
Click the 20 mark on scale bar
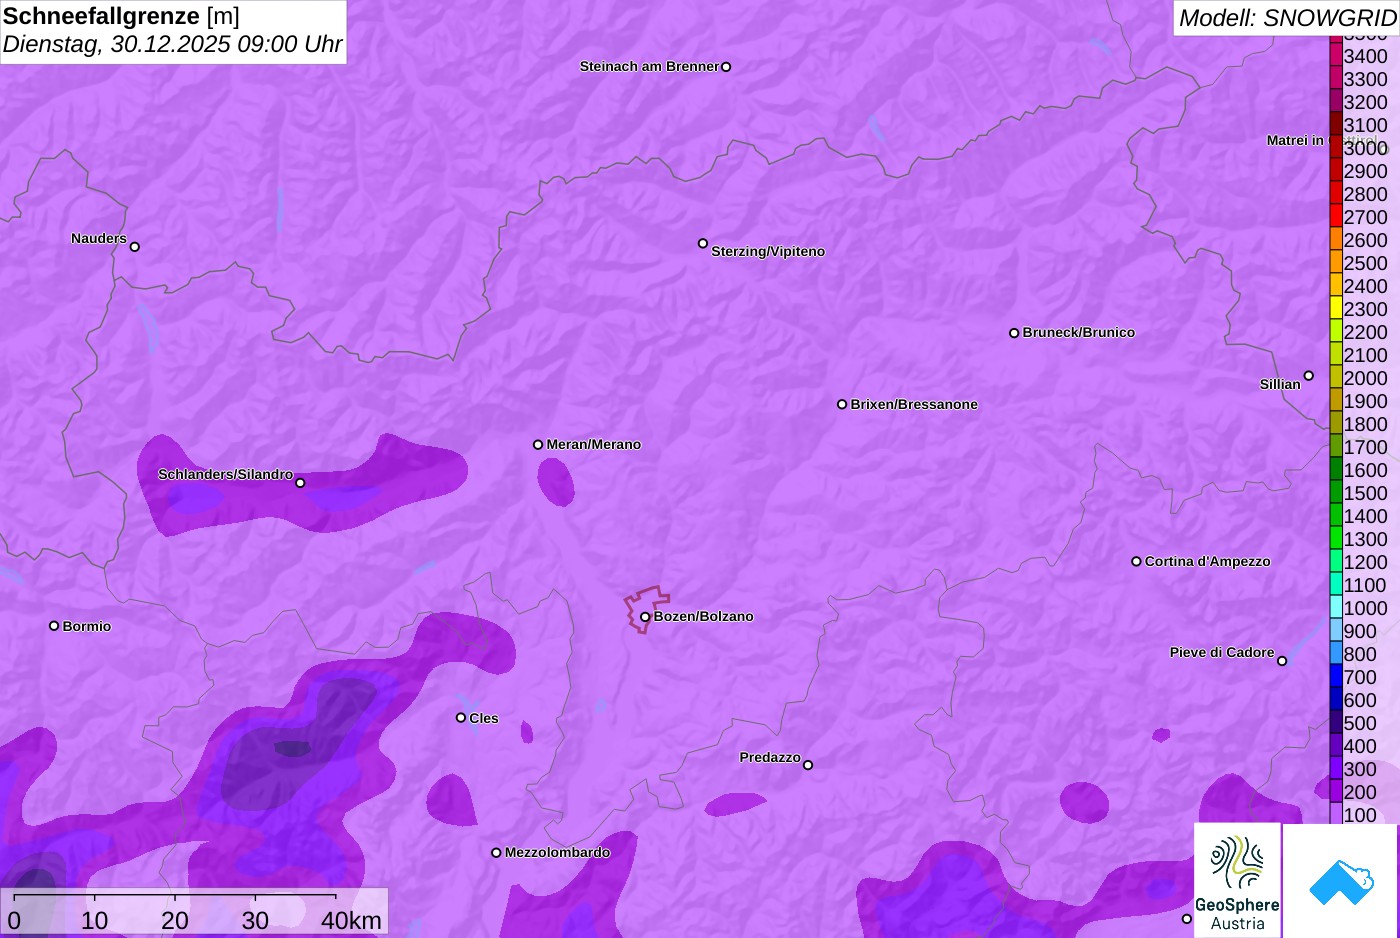click(x=175, y=920)
